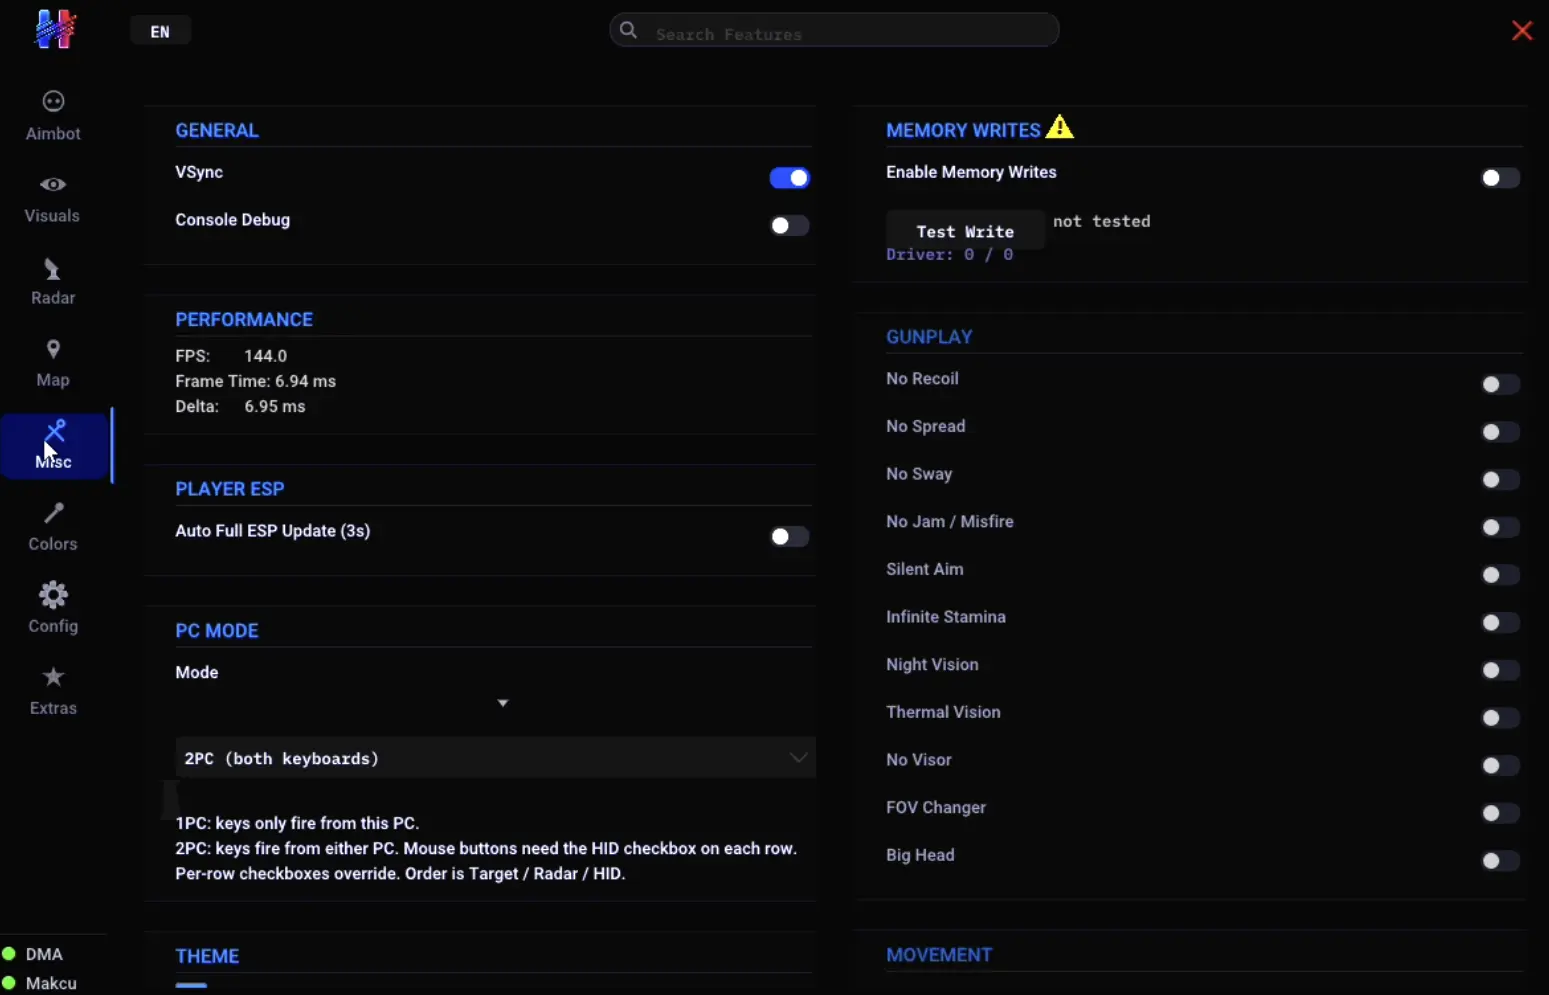Click the magnifier icon in search bar

coord(628,30)
